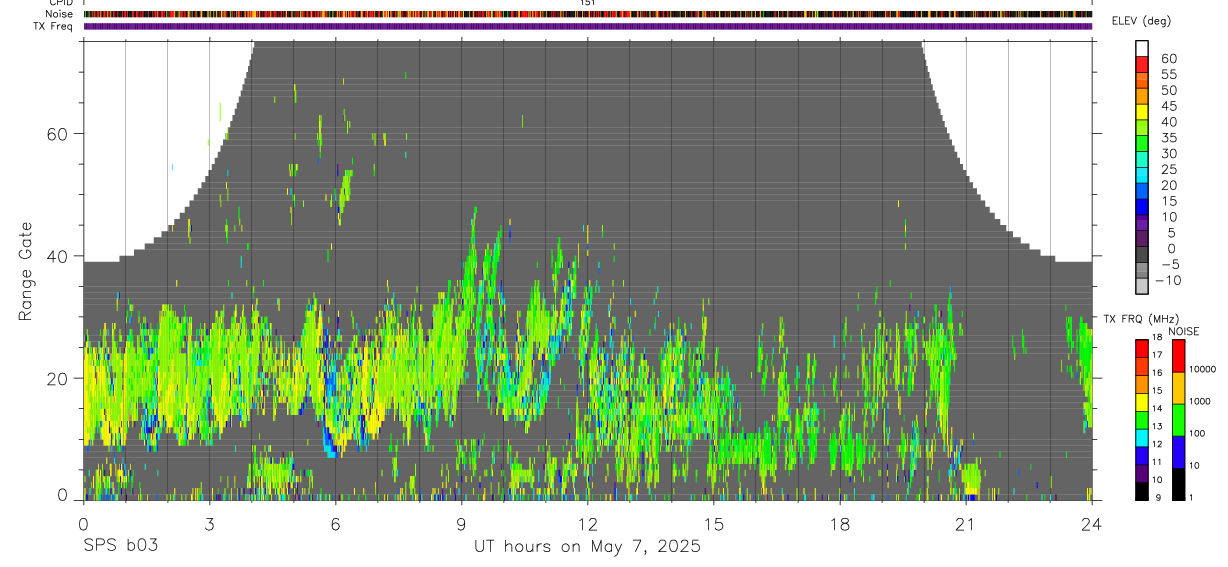This screenshot has height=567, width=1228.
Task: Click the '30' label on ELEV legend
Action: [1169, 154]
